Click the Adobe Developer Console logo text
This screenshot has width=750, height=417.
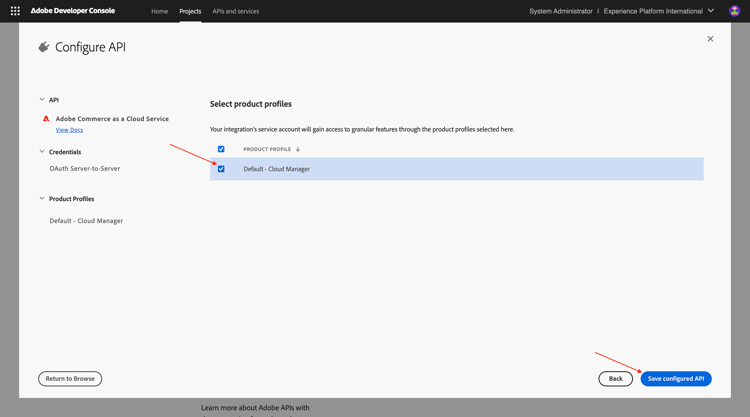tap(73, 11)
